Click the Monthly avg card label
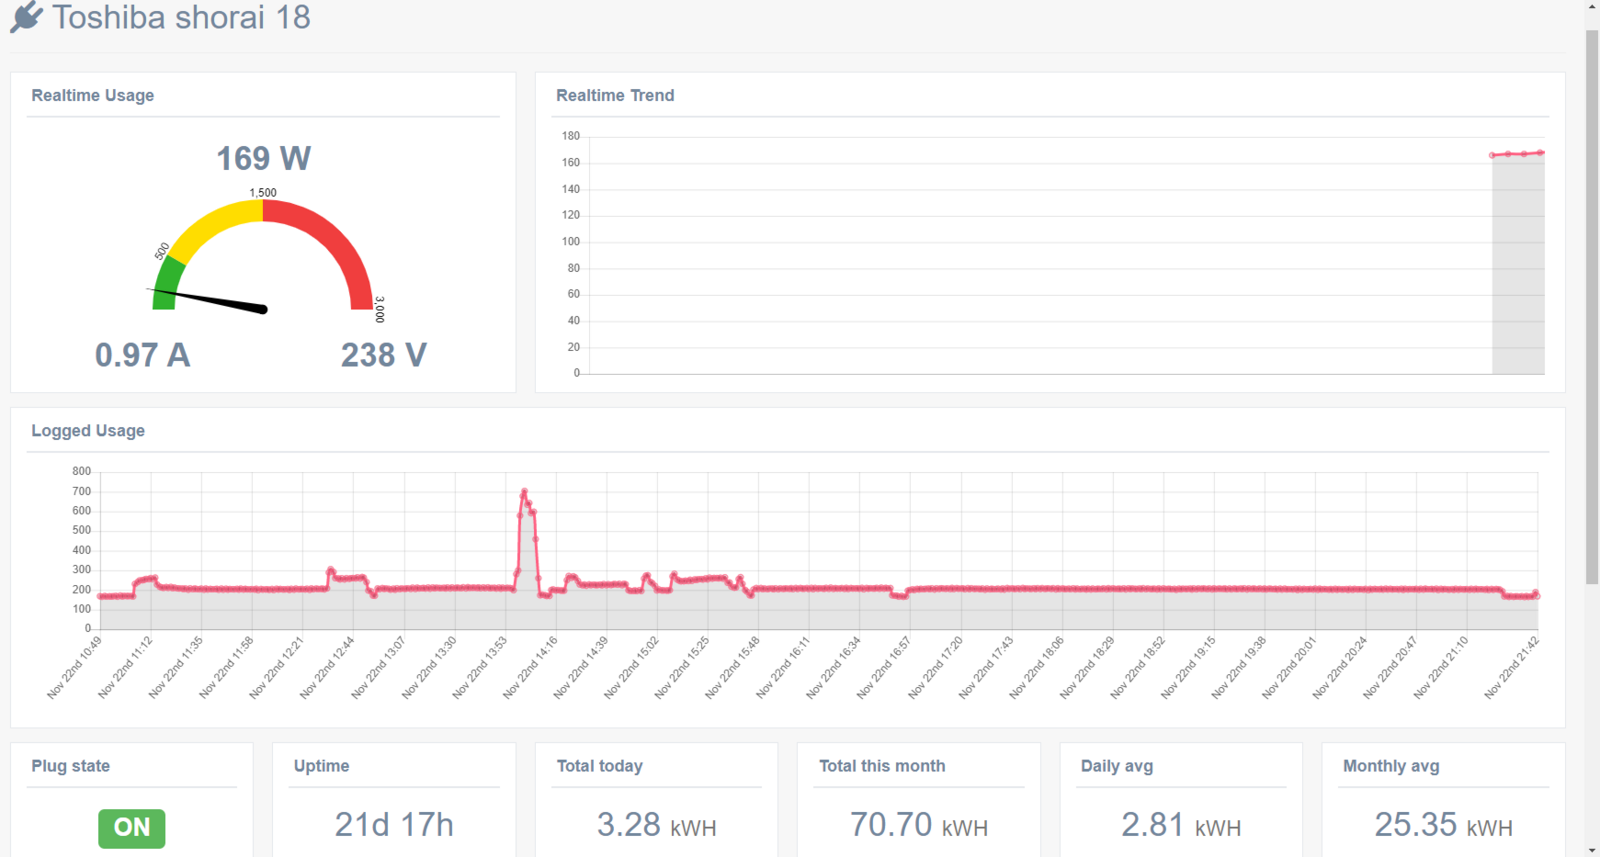The width and height of the screenshot is (1600, 857). pos(1391,766)
